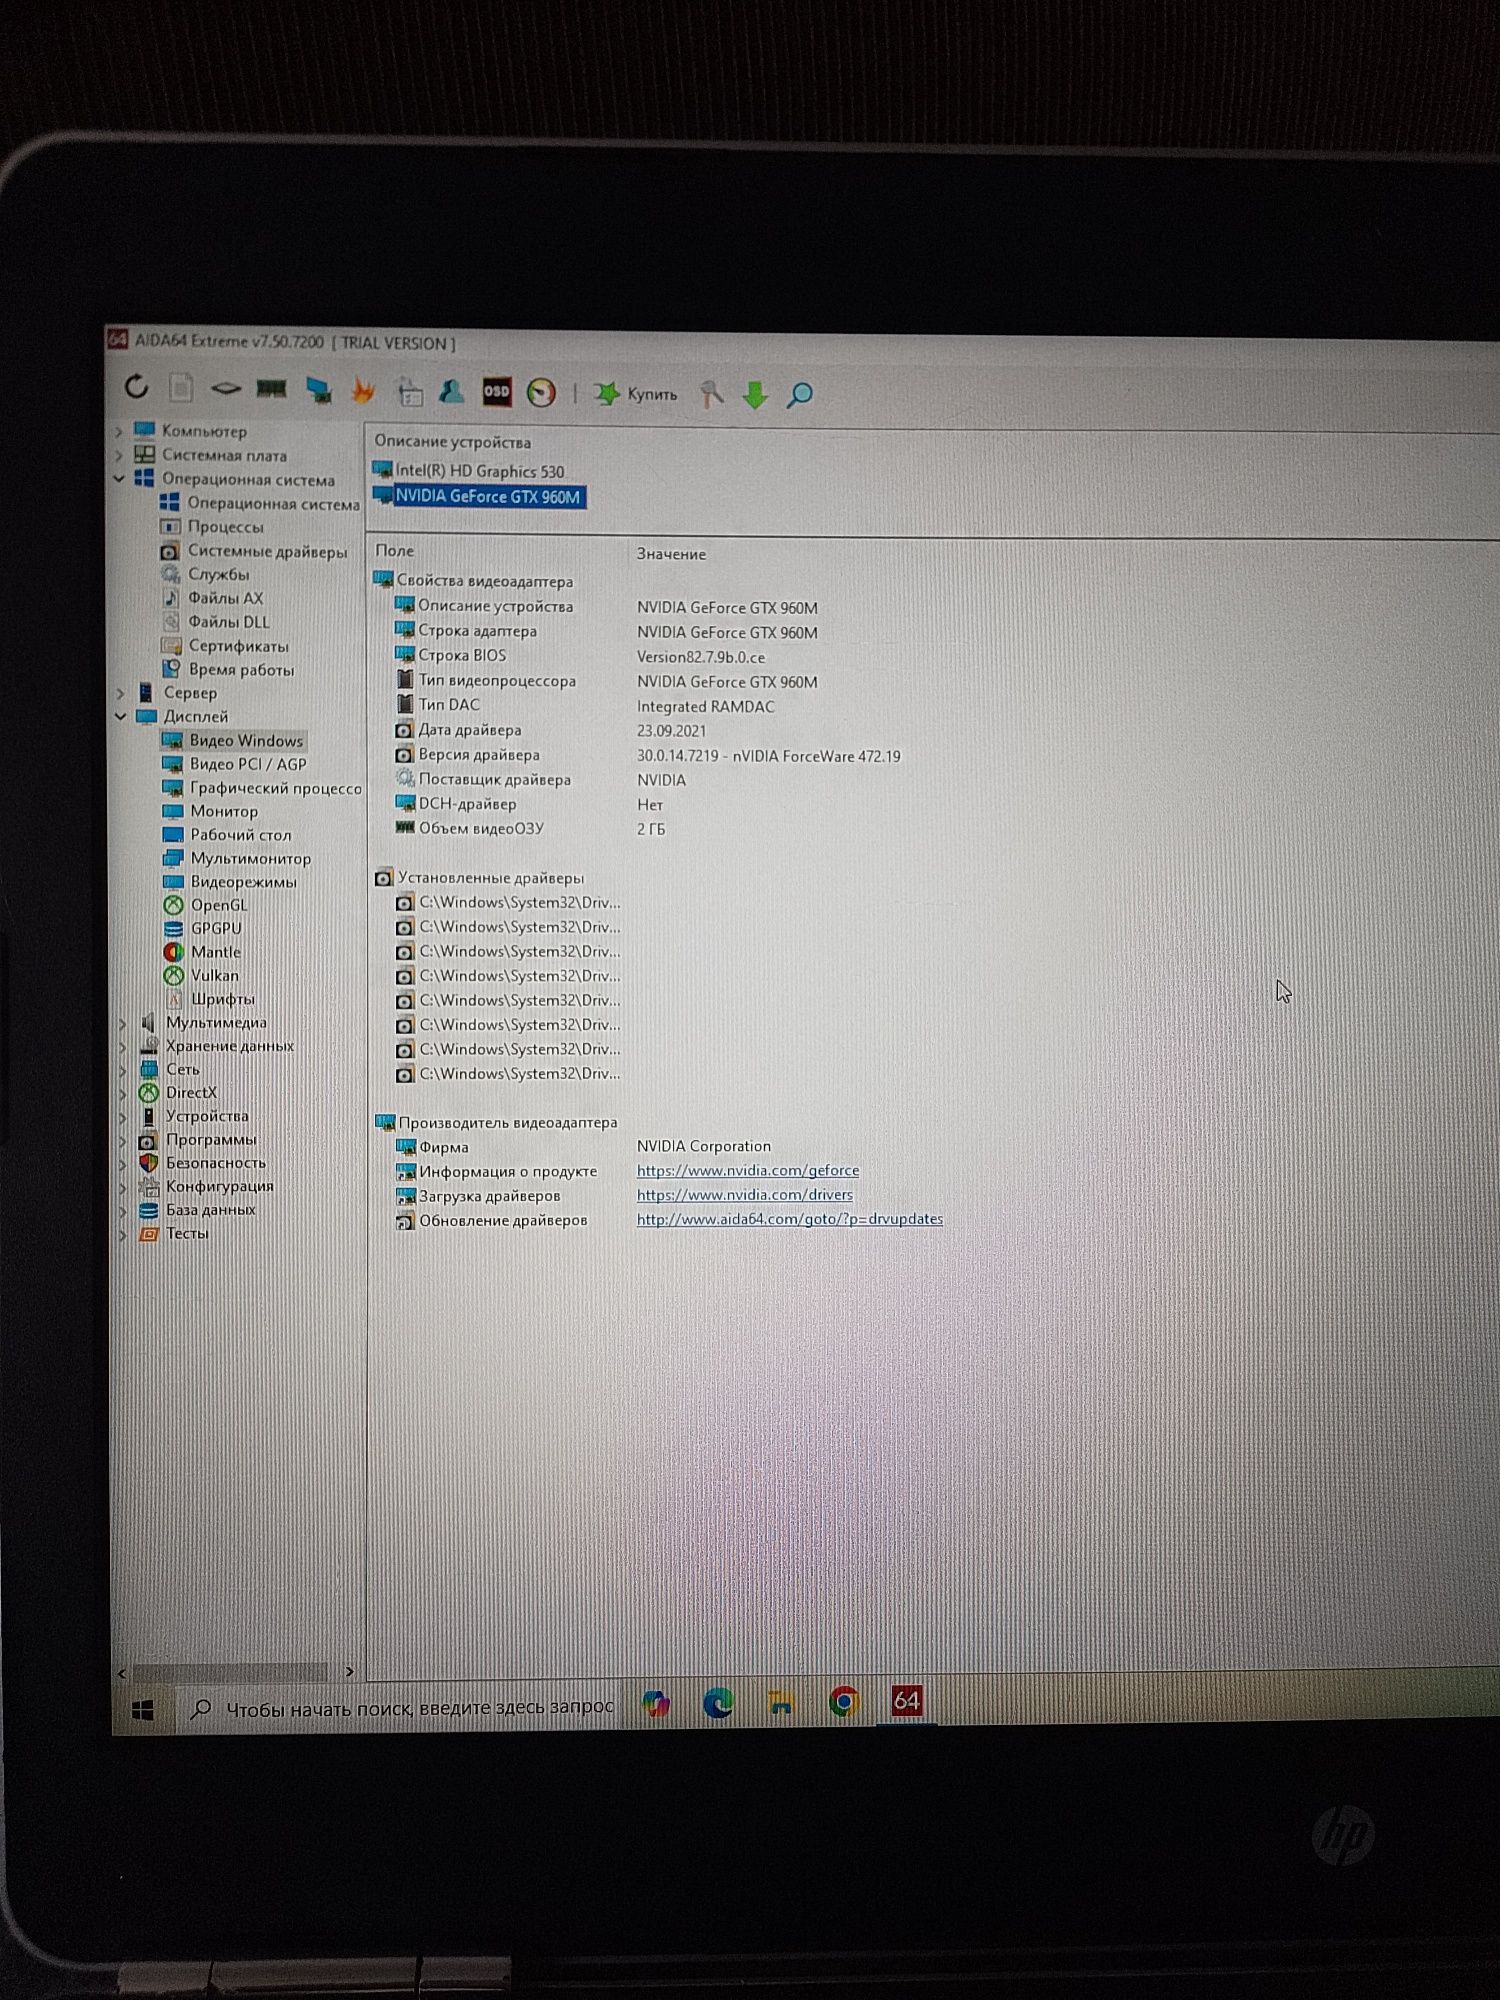Image resolution: width=1500 pixels, height=2000 pixels.
Task: Expand the Сервер tree node
Action: pos(121,693)
